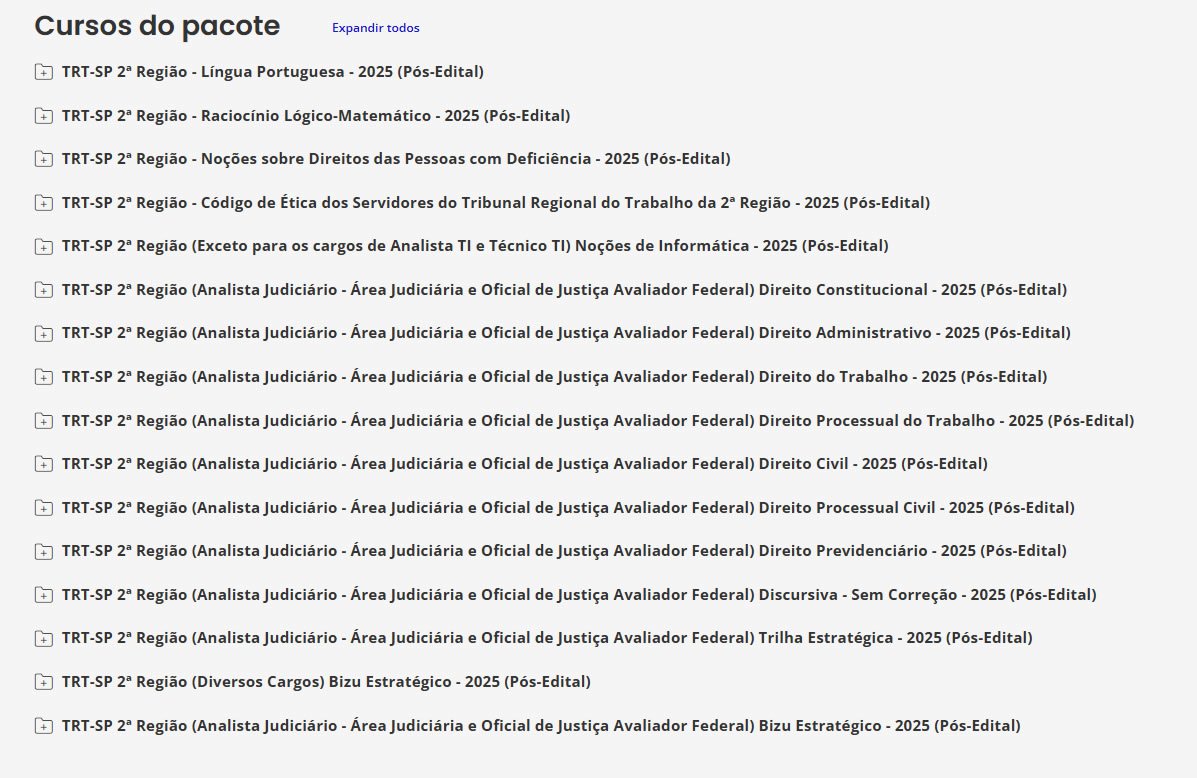
Task: Click the Língua Portuguesa course title text
Action: (272, 72)
